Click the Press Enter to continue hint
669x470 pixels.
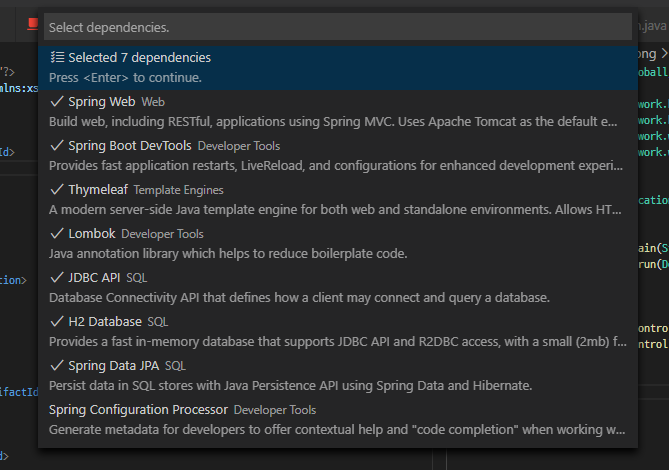[x=125, y=77]
